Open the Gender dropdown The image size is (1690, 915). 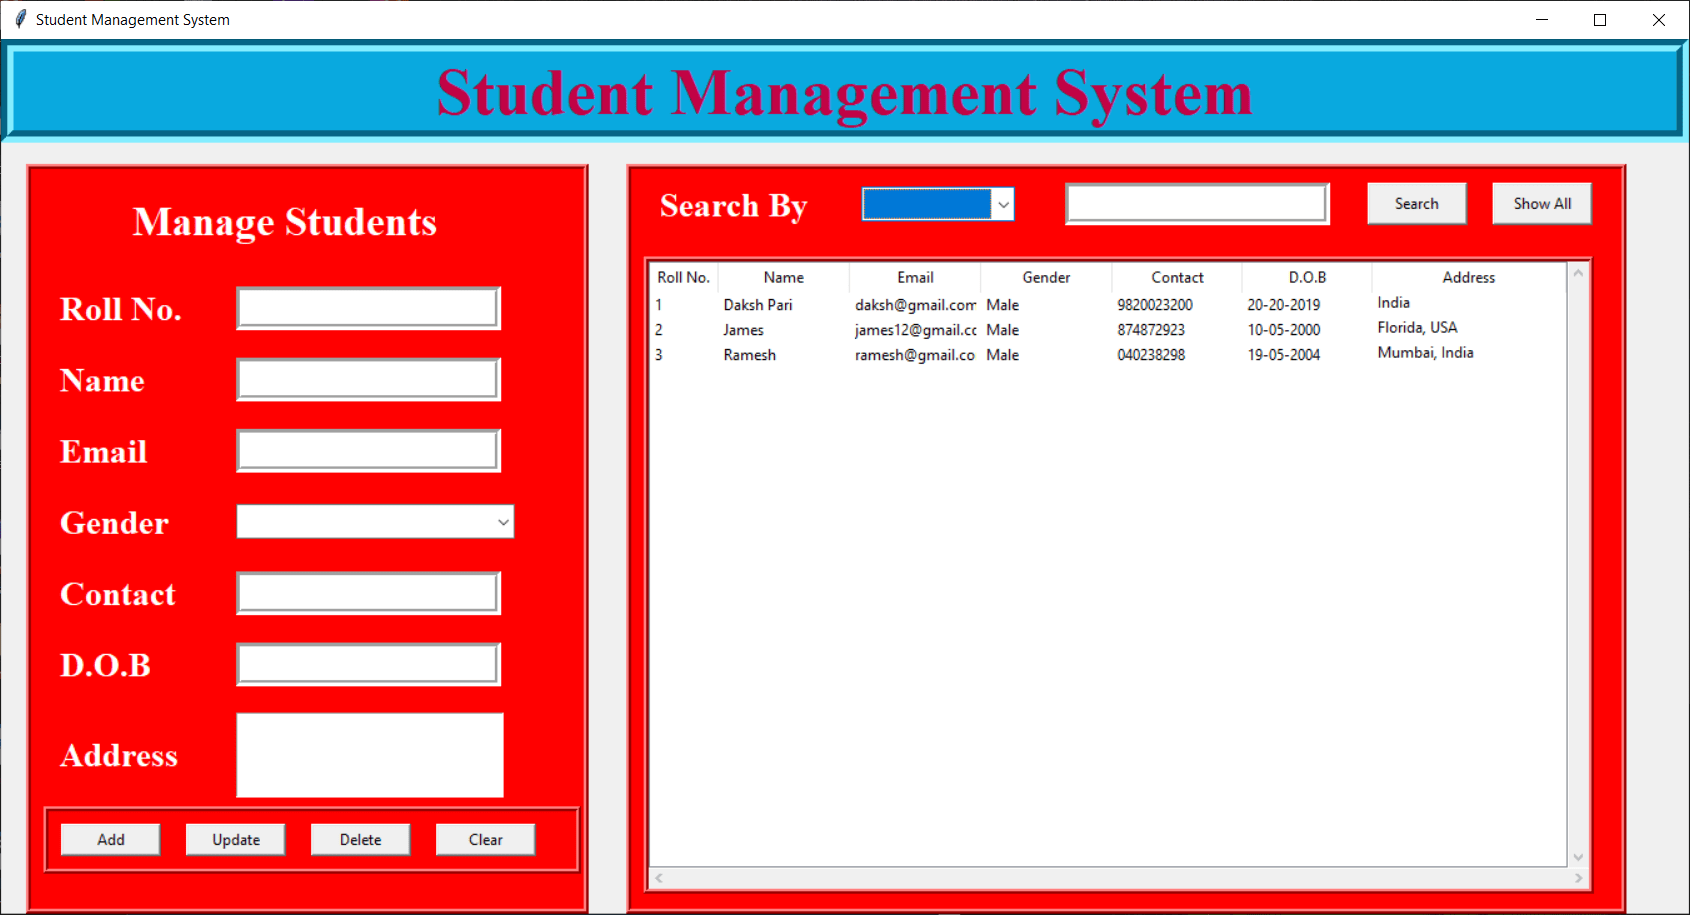coord(502,521)
